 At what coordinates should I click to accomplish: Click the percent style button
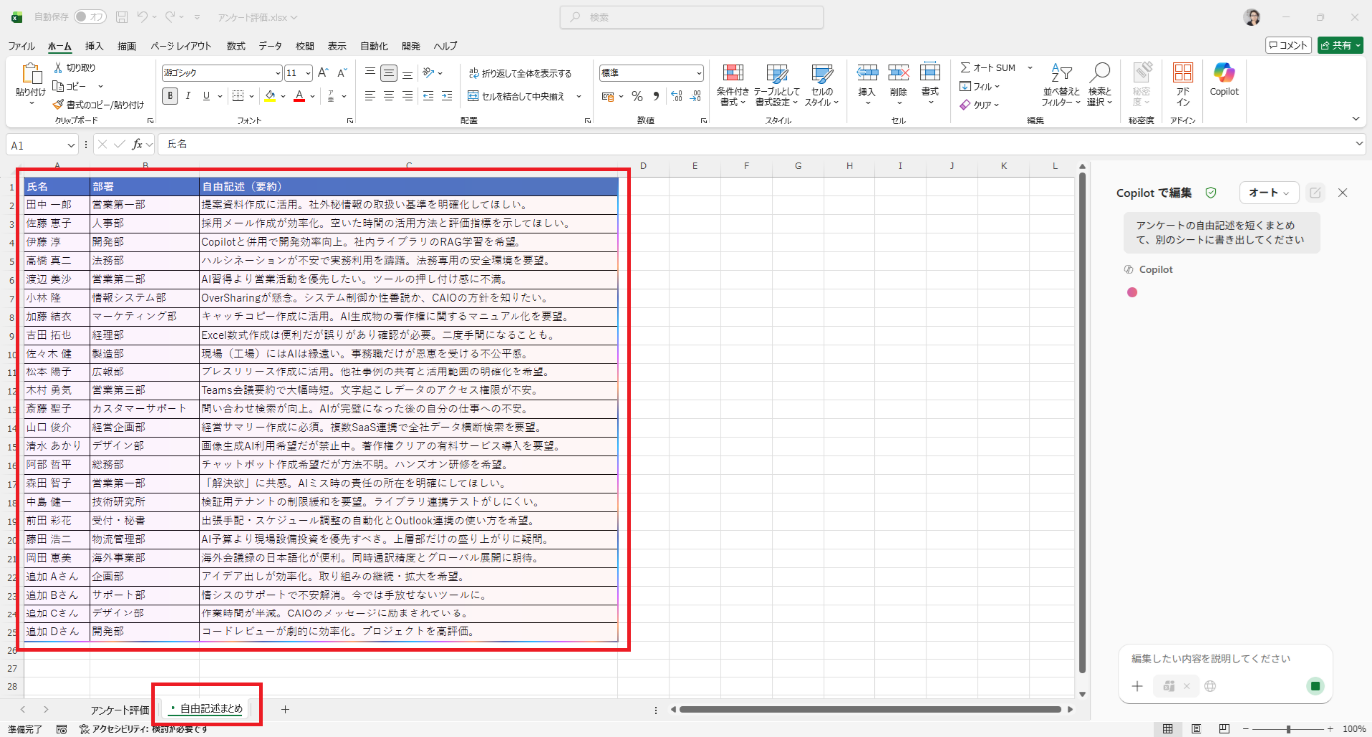[x=636, y=96]
